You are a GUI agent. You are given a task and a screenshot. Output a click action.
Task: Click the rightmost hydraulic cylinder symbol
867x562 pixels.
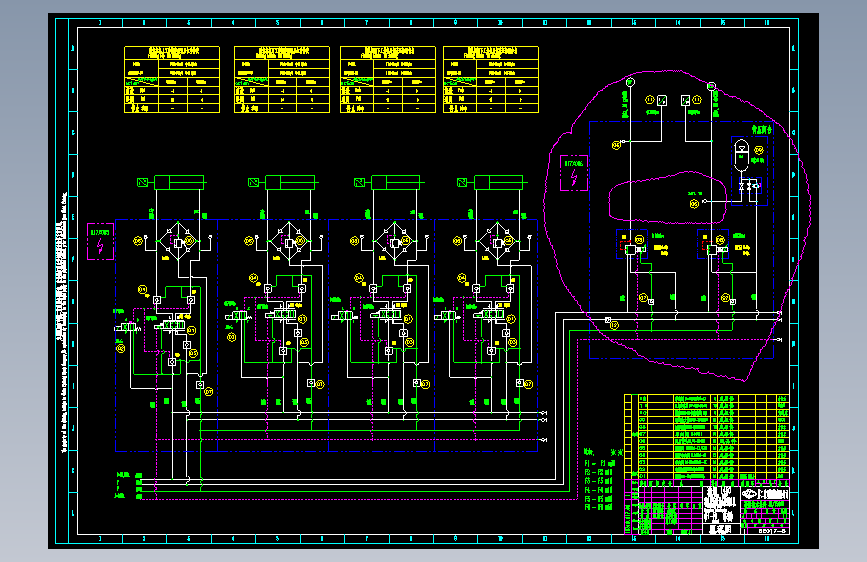coord(500,182)
